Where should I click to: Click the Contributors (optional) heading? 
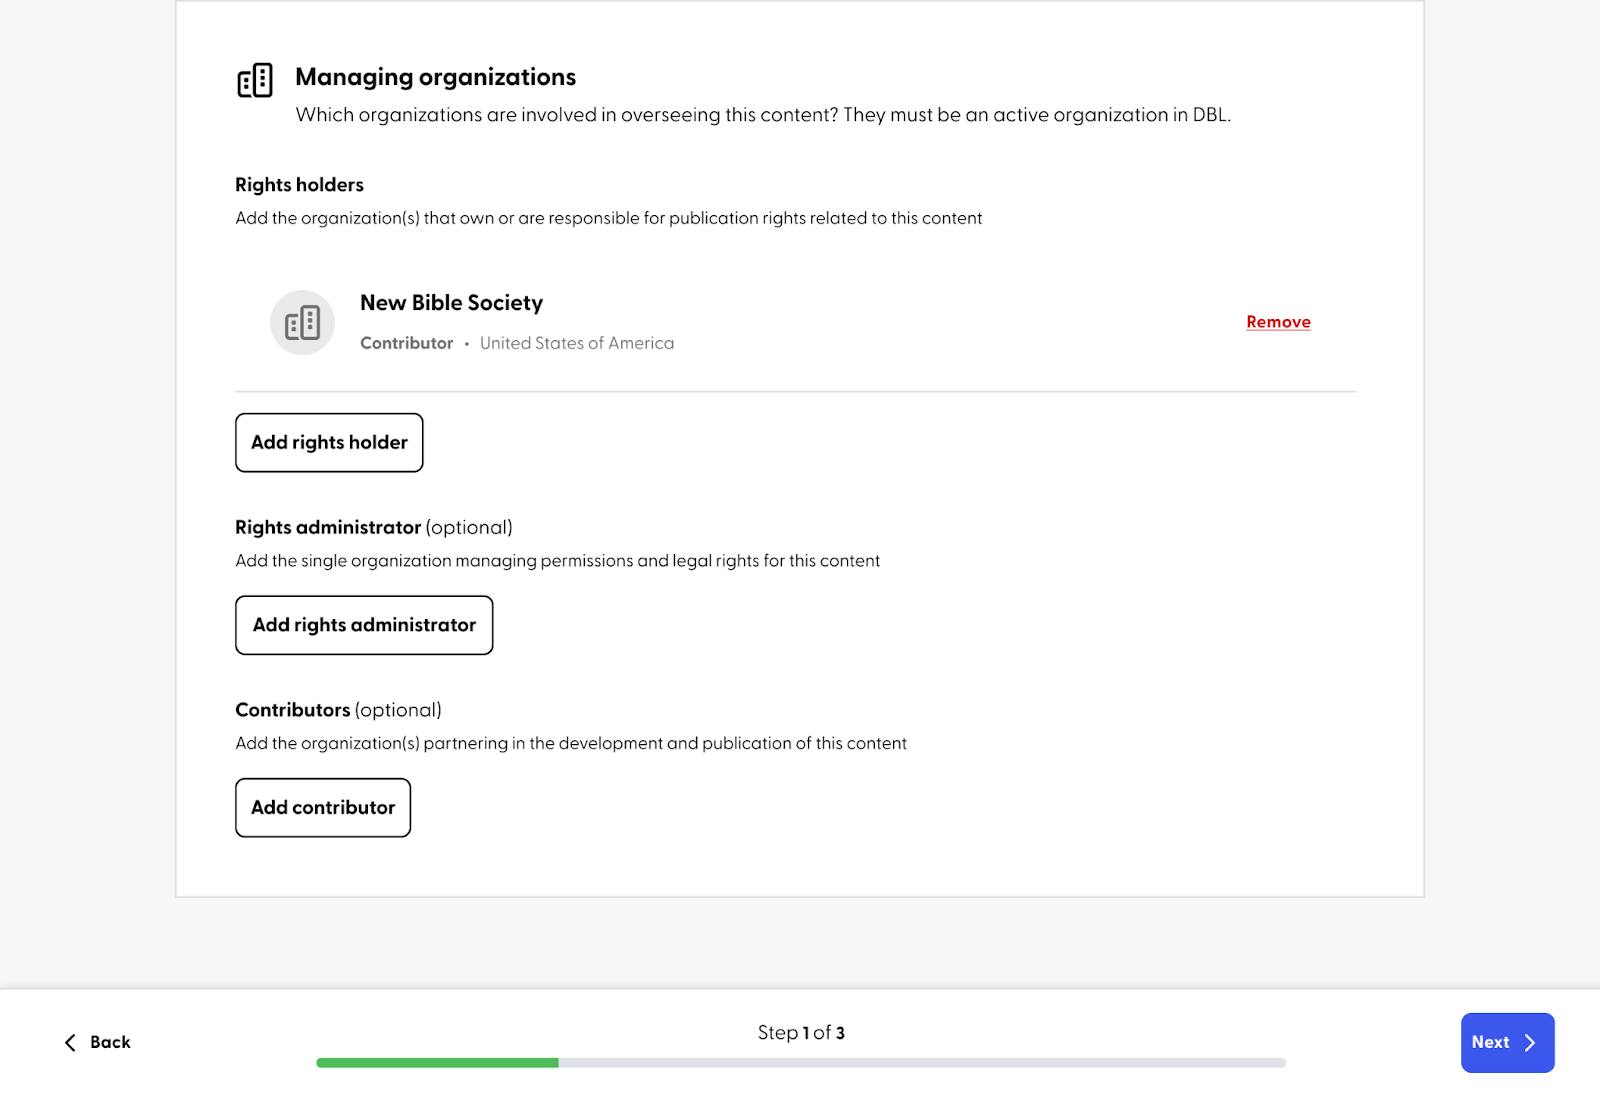click(x=338, y=710)
